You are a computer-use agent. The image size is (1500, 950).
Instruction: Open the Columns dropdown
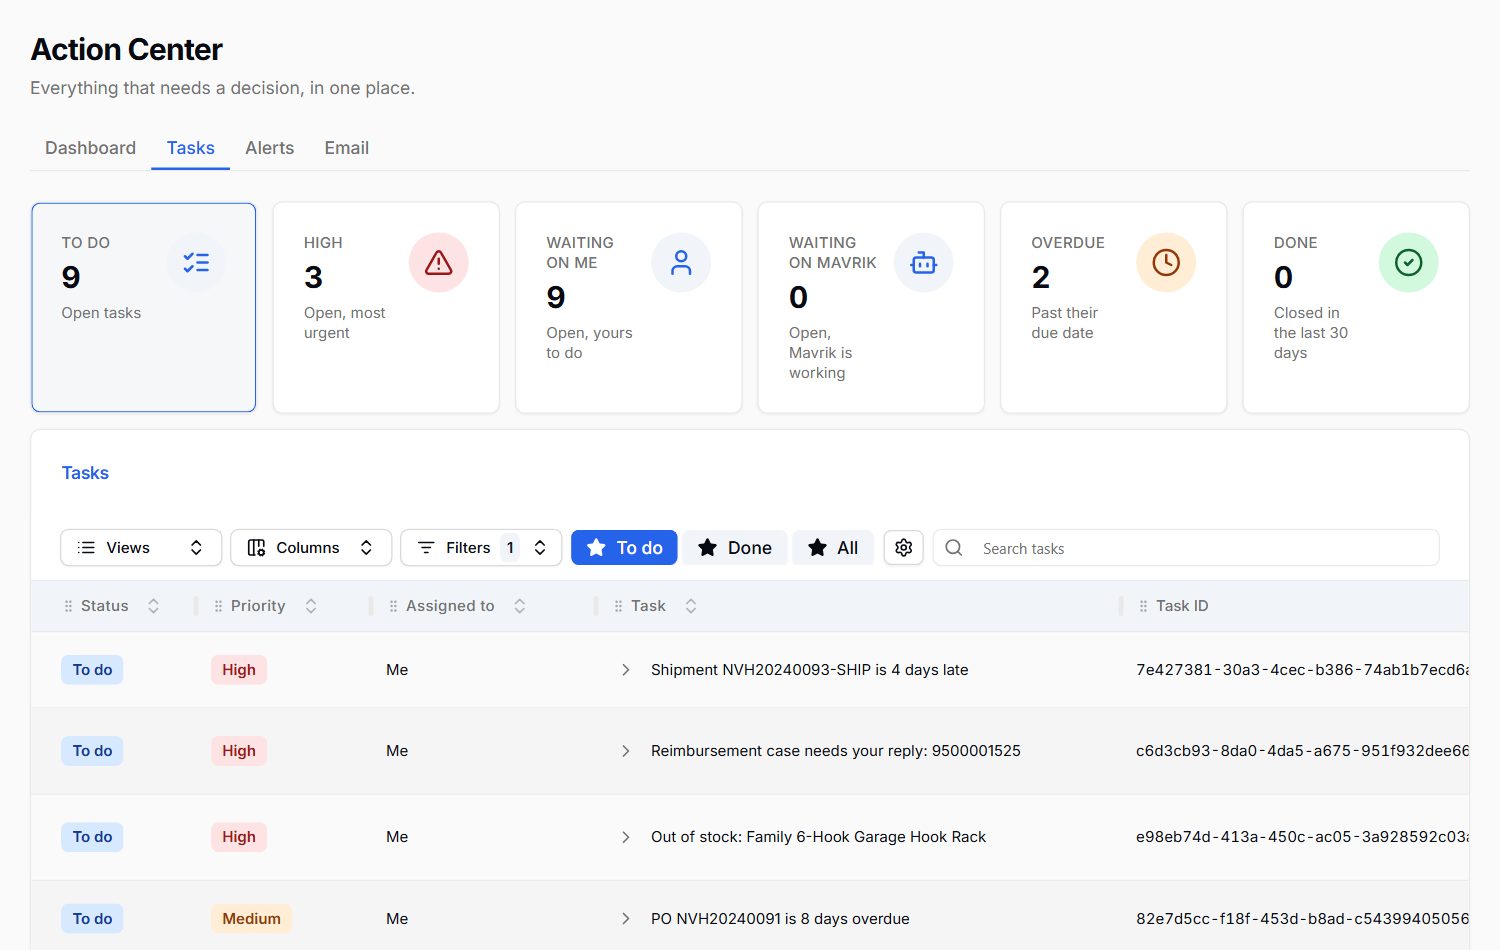point(311,548)
